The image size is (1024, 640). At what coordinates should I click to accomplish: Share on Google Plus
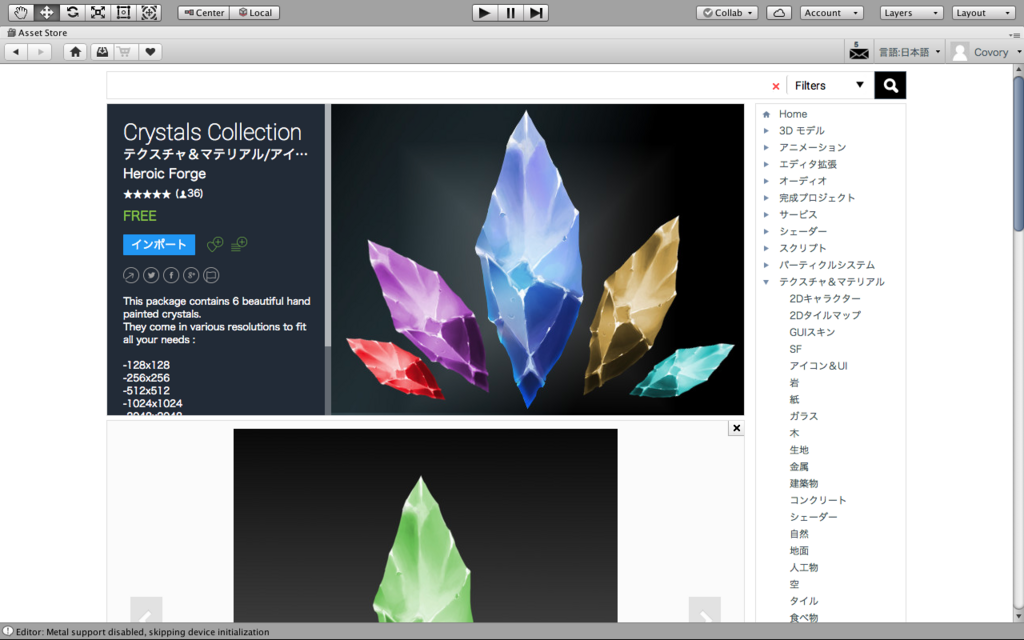pyautogui.click(x=191, y=276)
